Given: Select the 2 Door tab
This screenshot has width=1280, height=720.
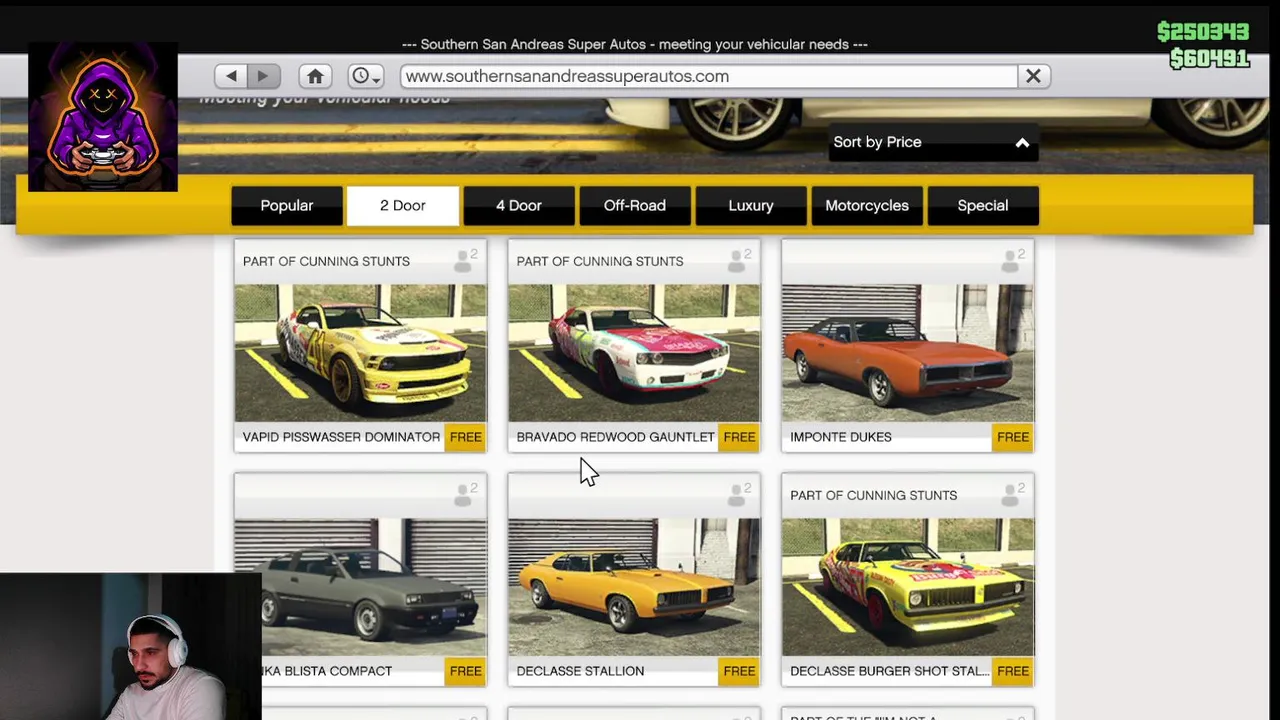Looking at the screenshot, I should click(403, 205).
